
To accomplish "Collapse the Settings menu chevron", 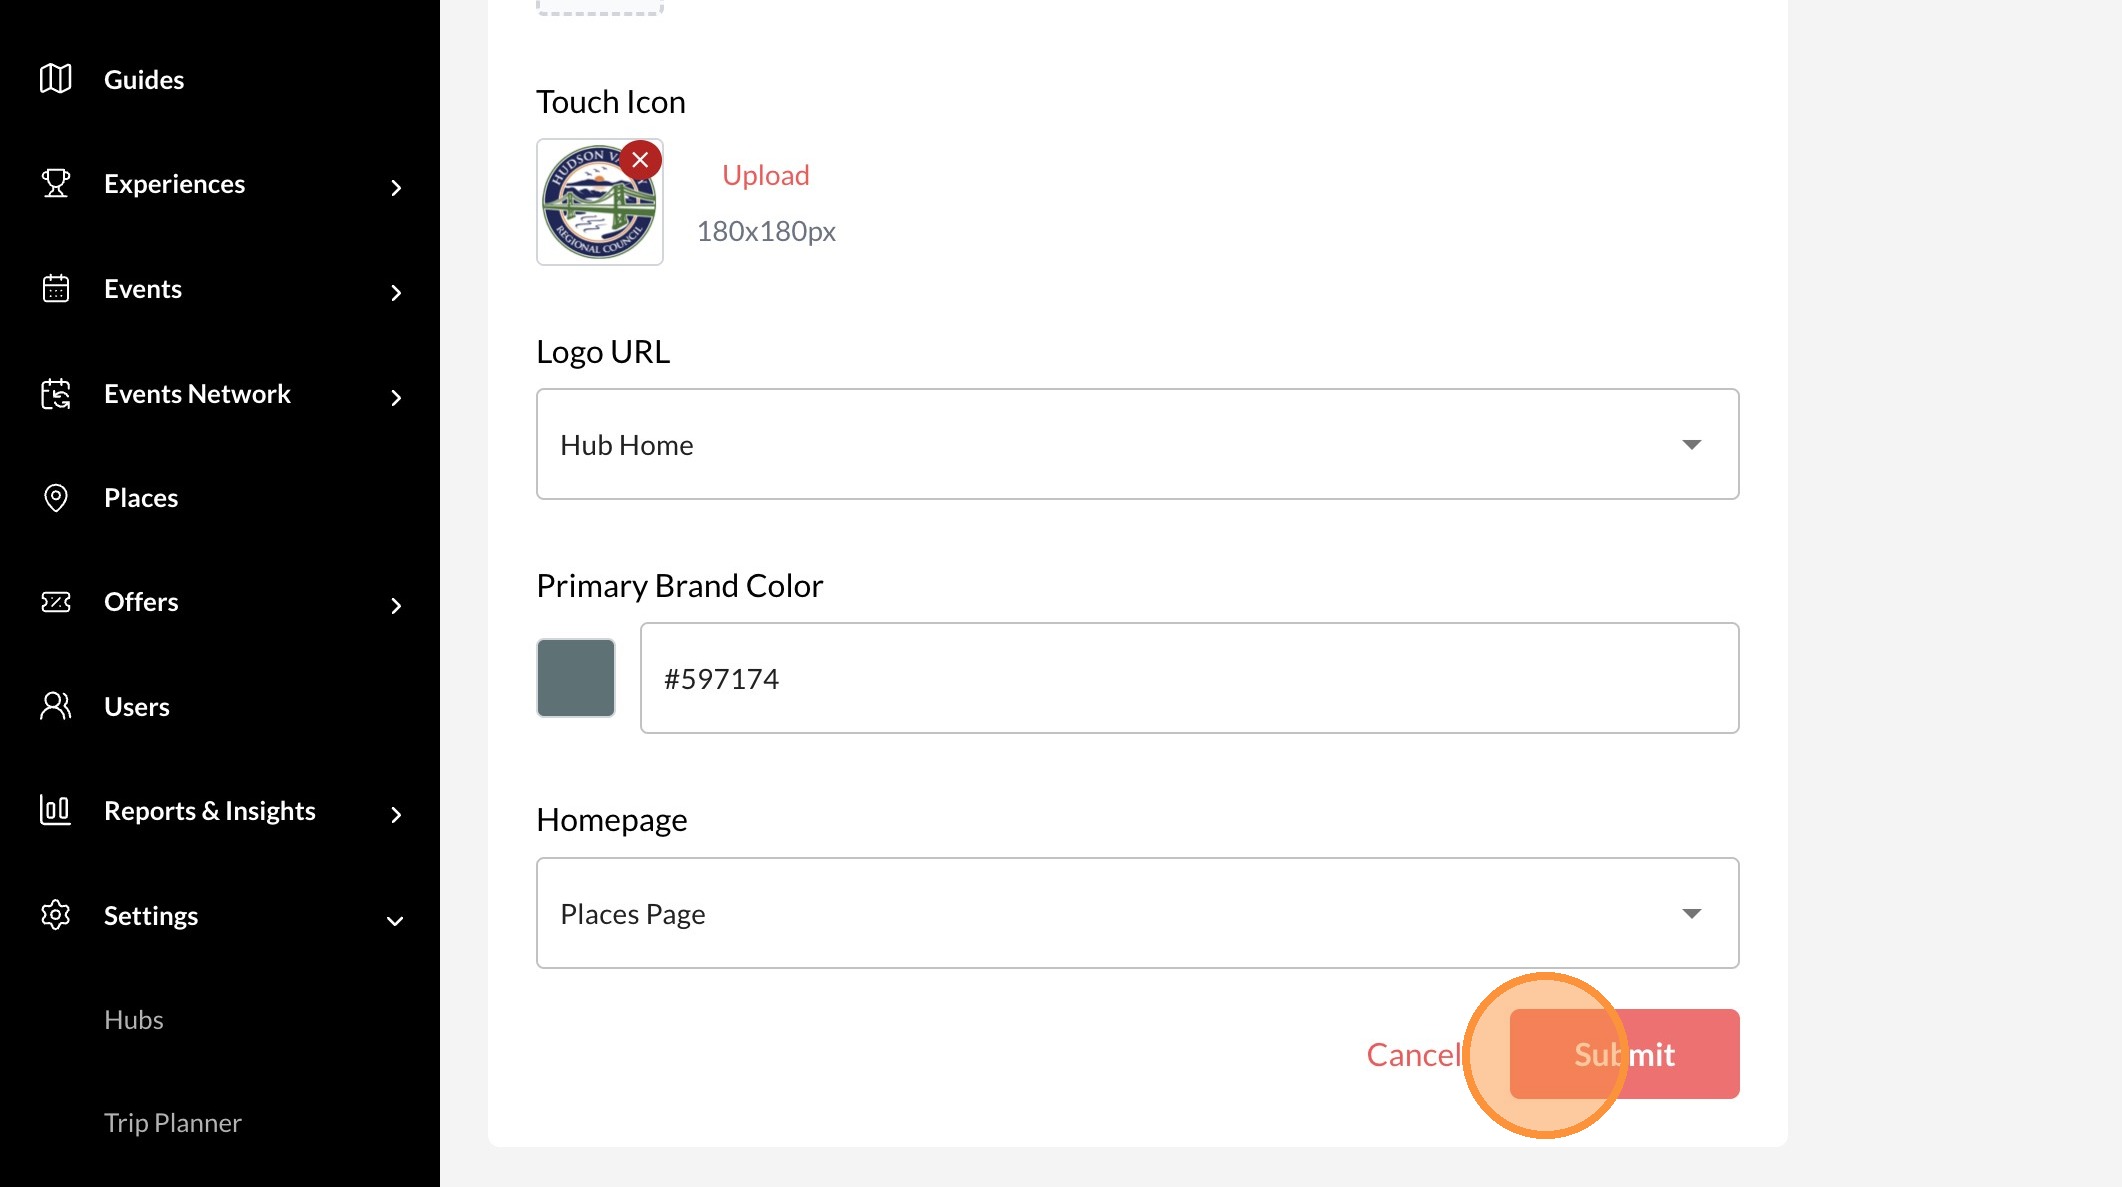I will tap(395, 920).
